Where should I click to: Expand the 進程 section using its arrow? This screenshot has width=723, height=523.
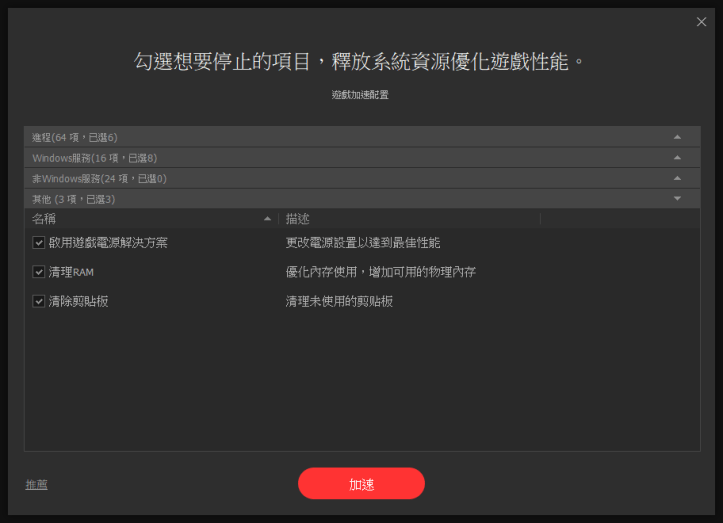[677, 137]
